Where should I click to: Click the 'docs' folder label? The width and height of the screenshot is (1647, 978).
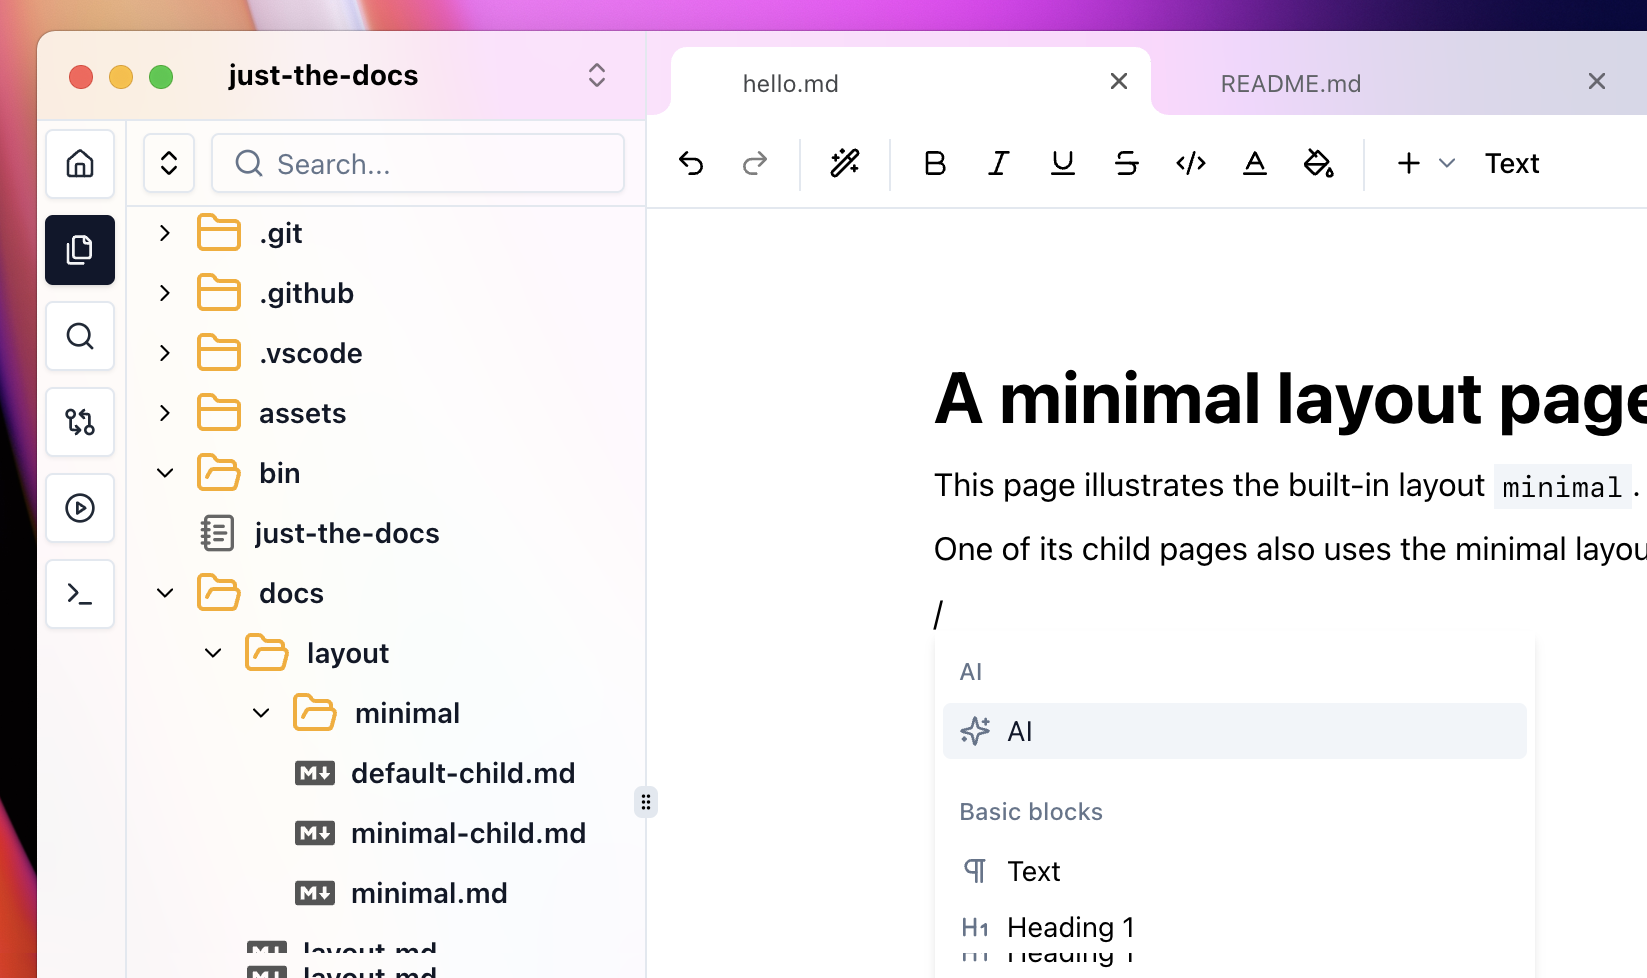click(291, 593)
